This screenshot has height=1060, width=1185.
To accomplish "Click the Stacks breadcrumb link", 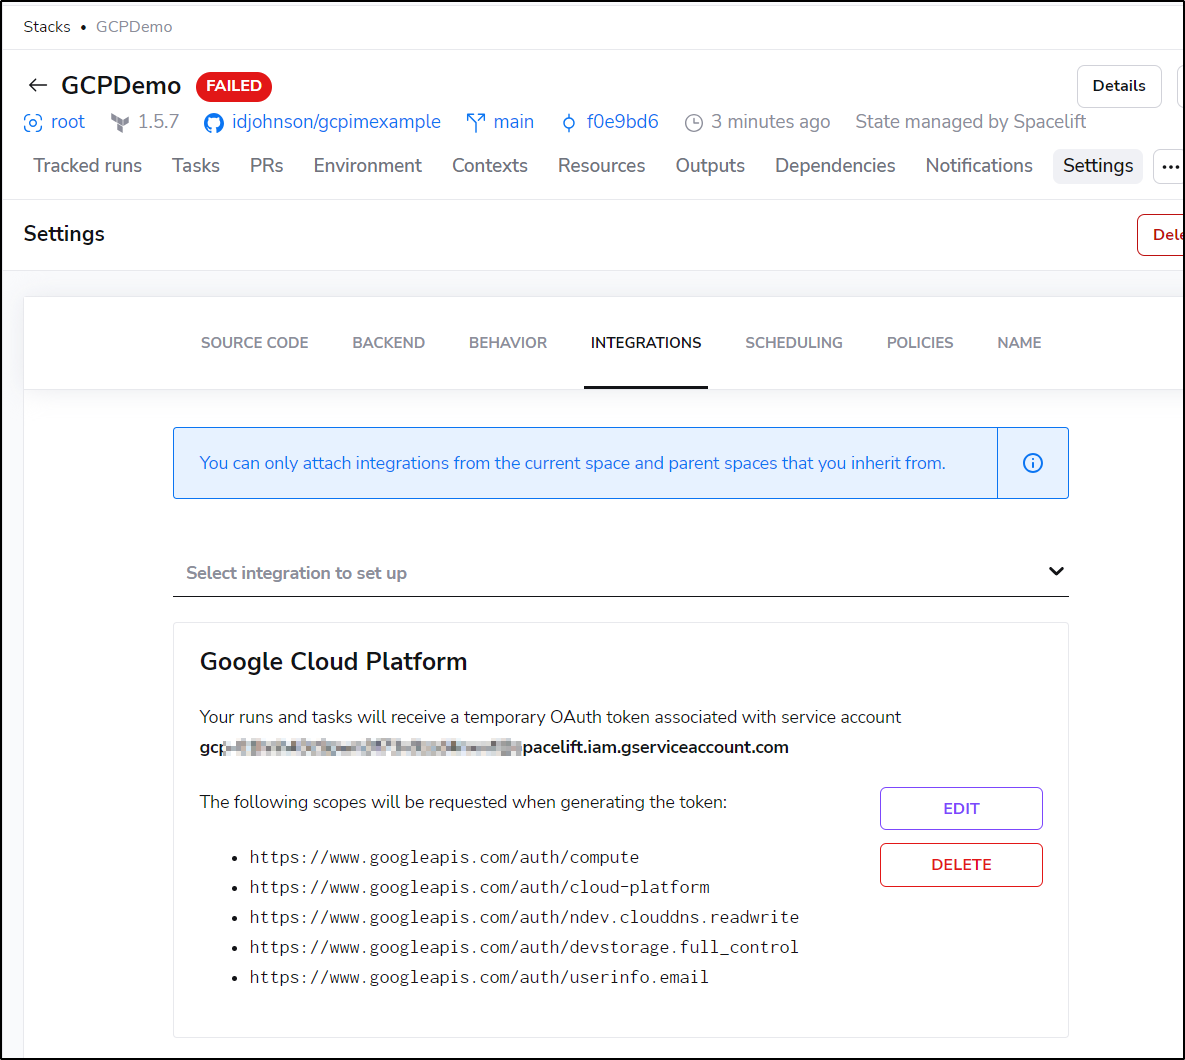I will 47,26.
